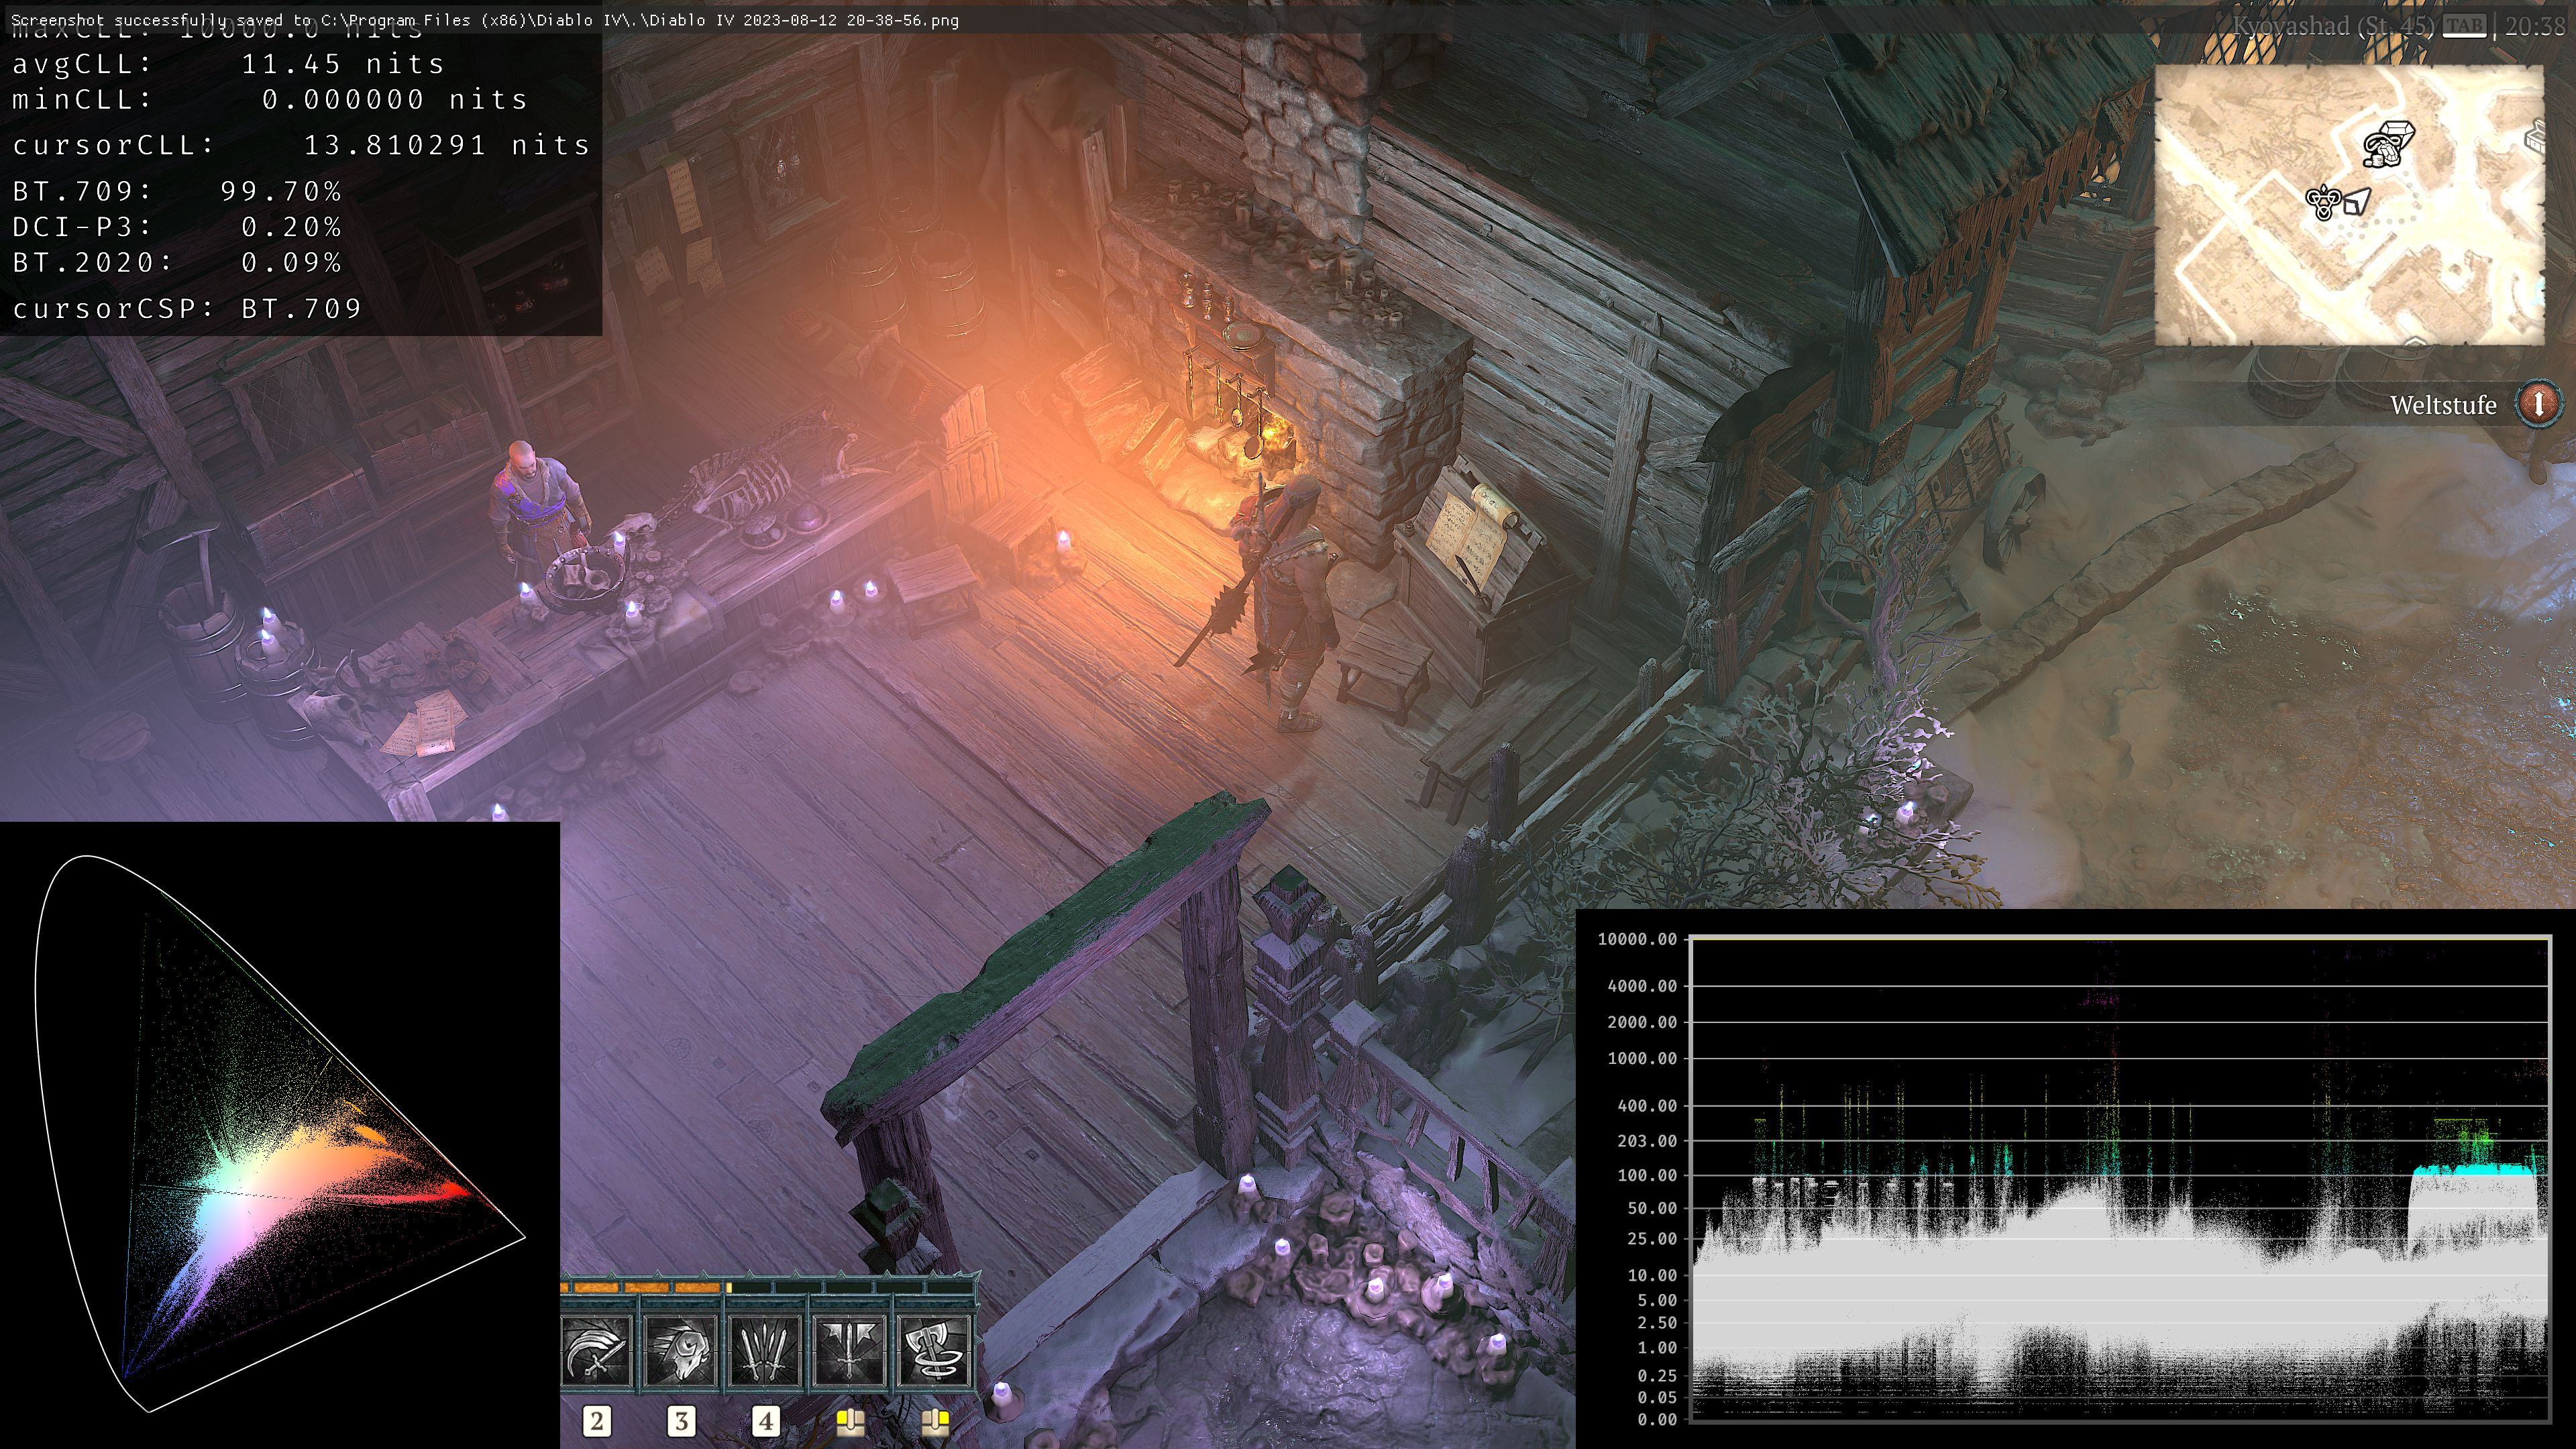Click the keybind label 4 below skill bar
This screenshot has height=1449, width=2576.
pos(766,1421)
